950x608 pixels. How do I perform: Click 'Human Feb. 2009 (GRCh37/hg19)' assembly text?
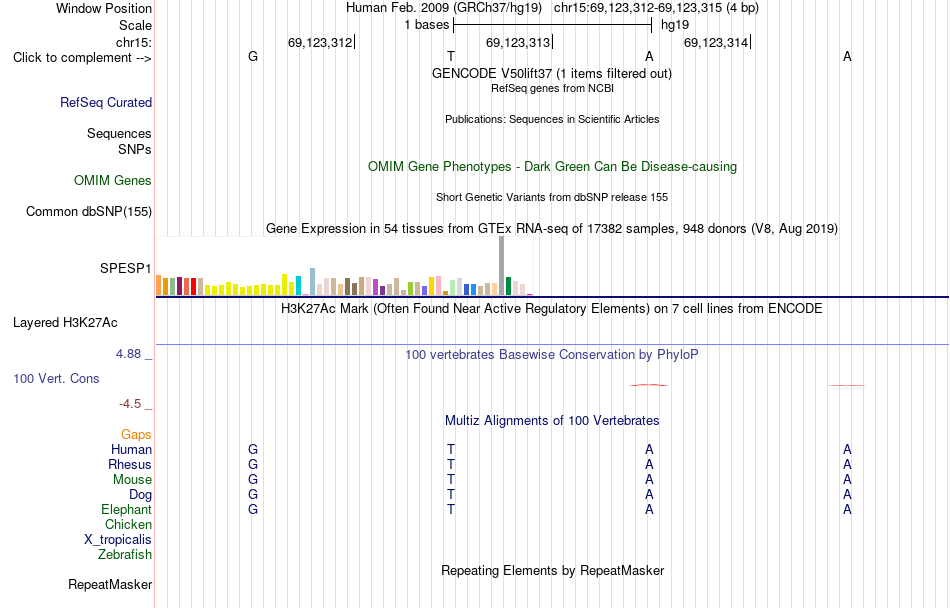tap(444, 8)
